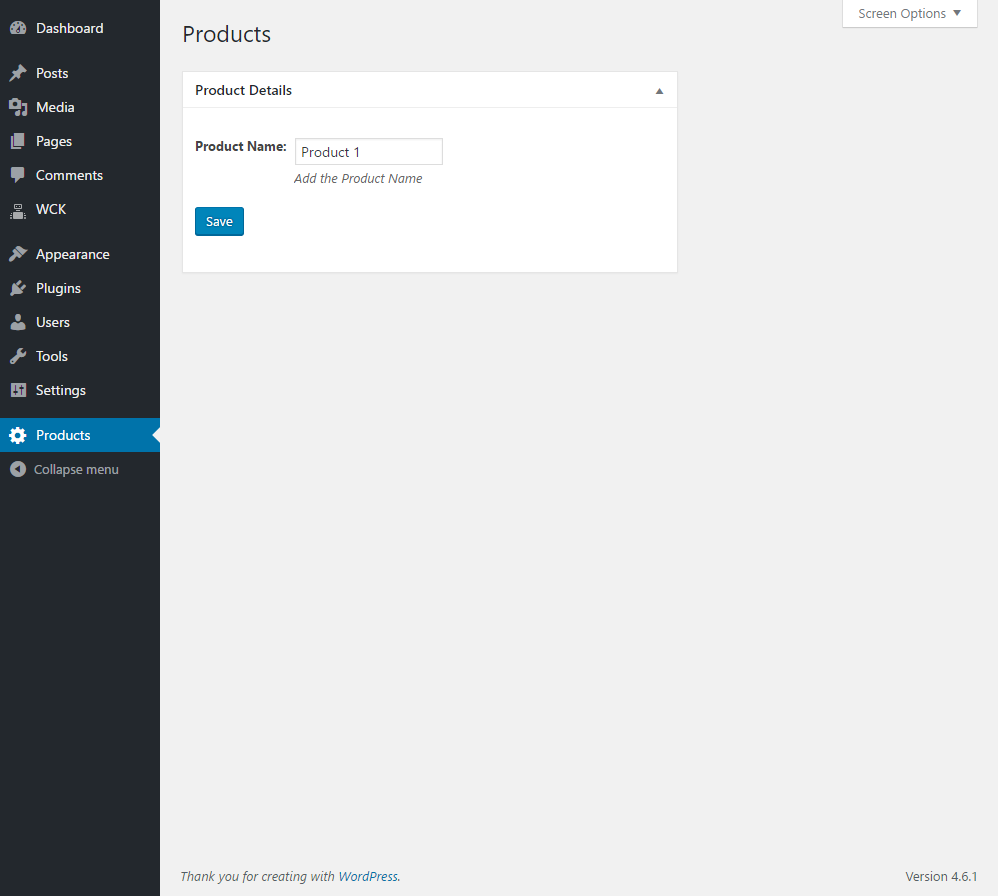998x896 pixels.
Task: Collapse menu using the arrow toggle
Action: pos(18,469)
